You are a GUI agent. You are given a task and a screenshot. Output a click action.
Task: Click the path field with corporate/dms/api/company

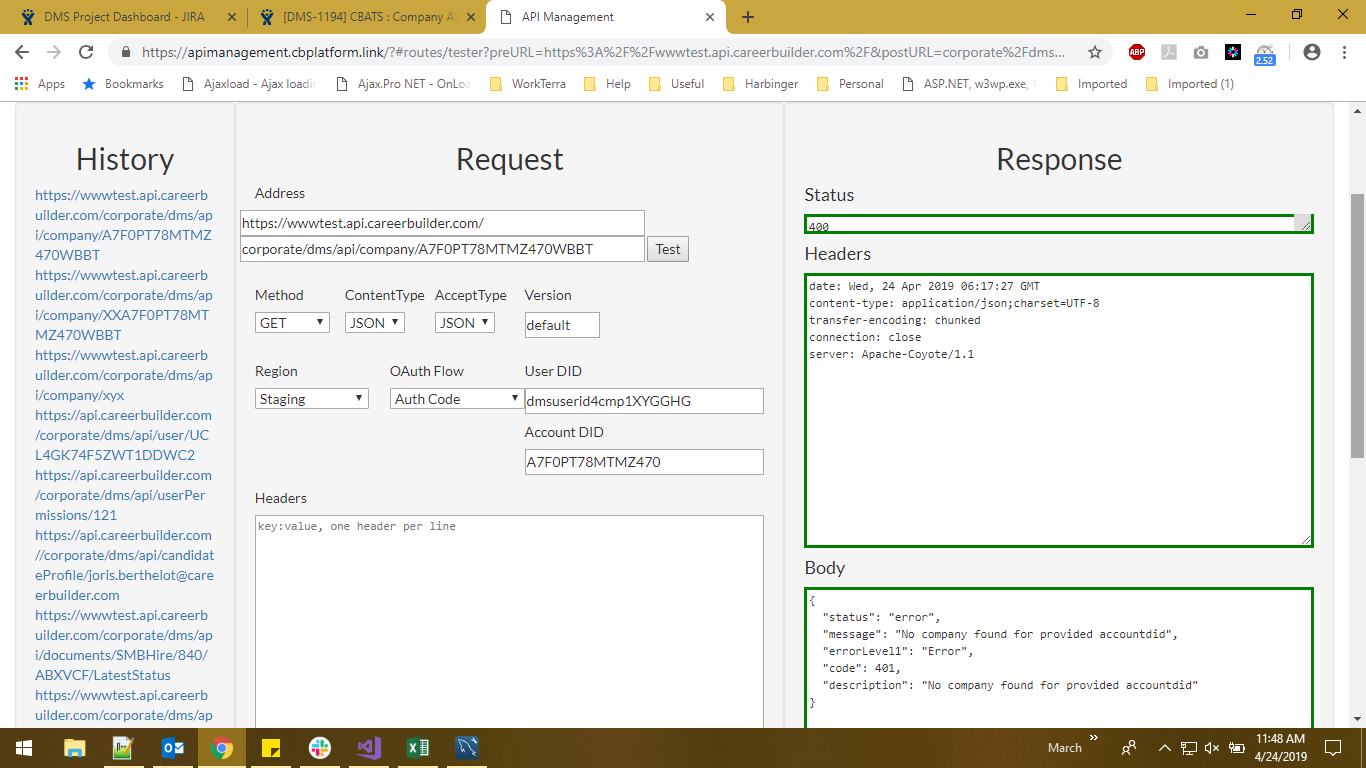pos(442,249)
